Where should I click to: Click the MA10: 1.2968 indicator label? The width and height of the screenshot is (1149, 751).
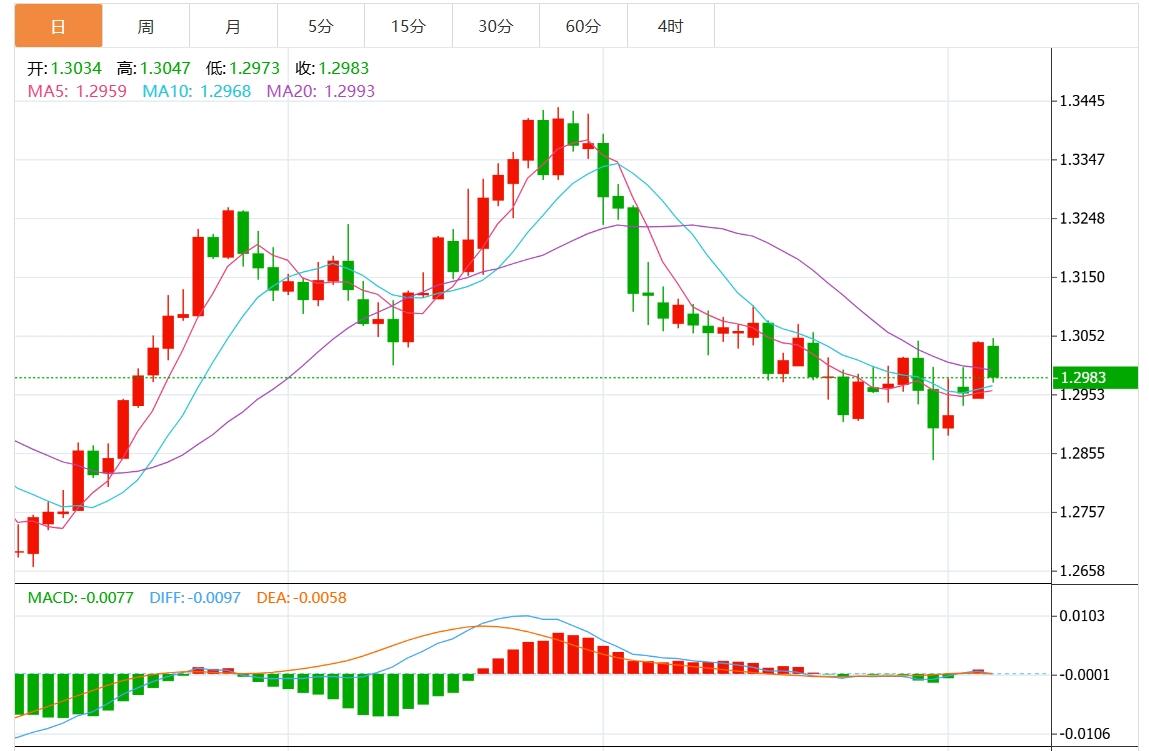196,91
